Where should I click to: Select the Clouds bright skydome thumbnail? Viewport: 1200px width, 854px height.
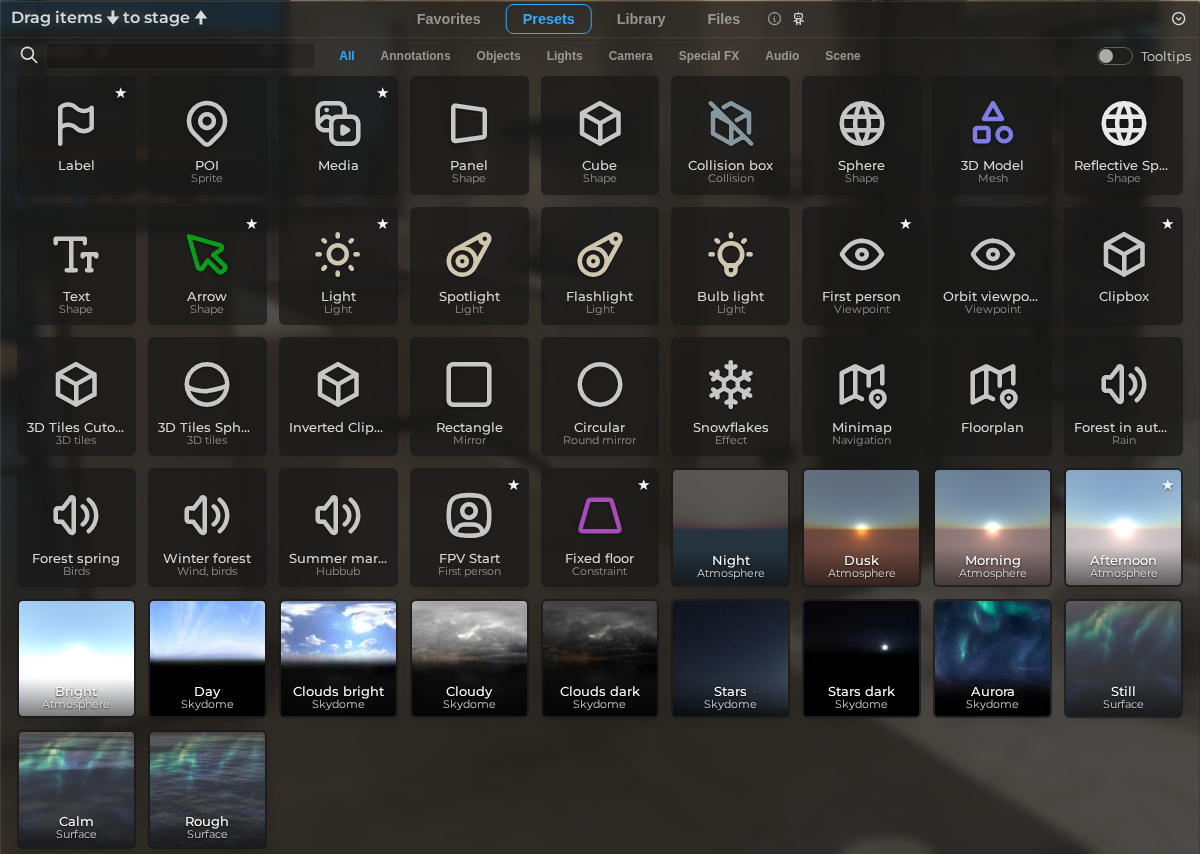(338, 659)
